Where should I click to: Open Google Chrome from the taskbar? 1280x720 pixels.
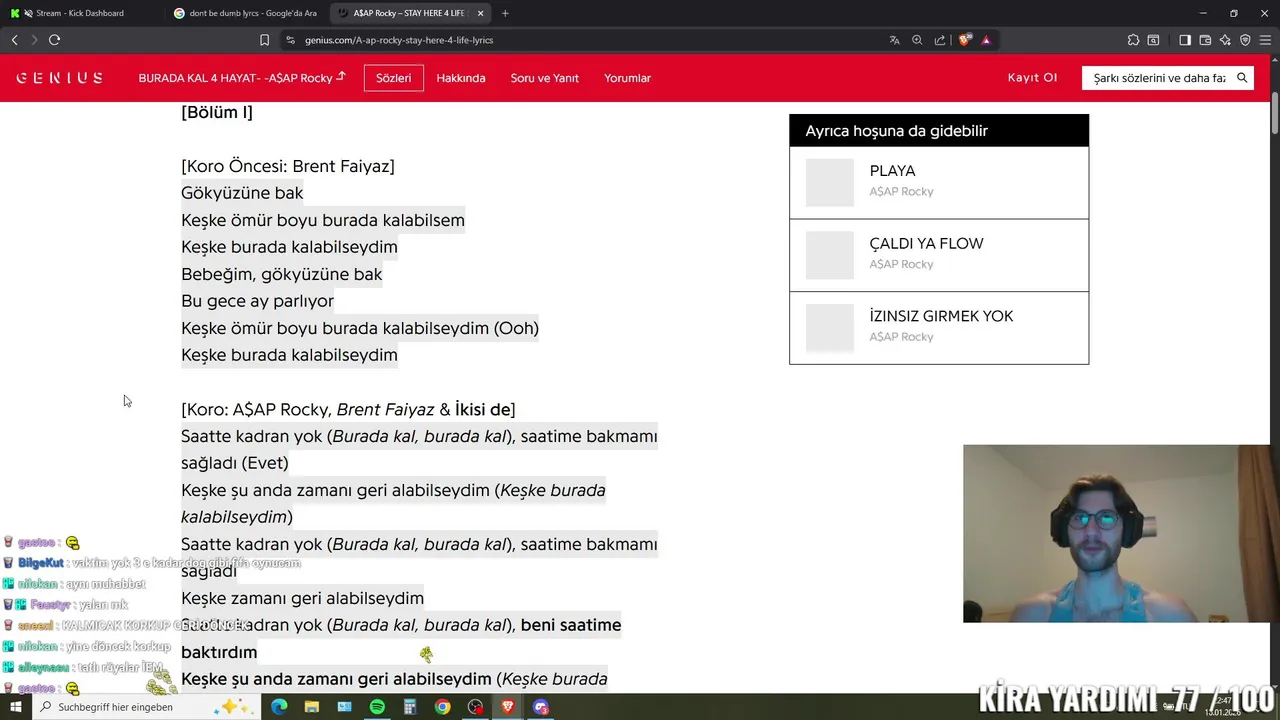point(442,707)
